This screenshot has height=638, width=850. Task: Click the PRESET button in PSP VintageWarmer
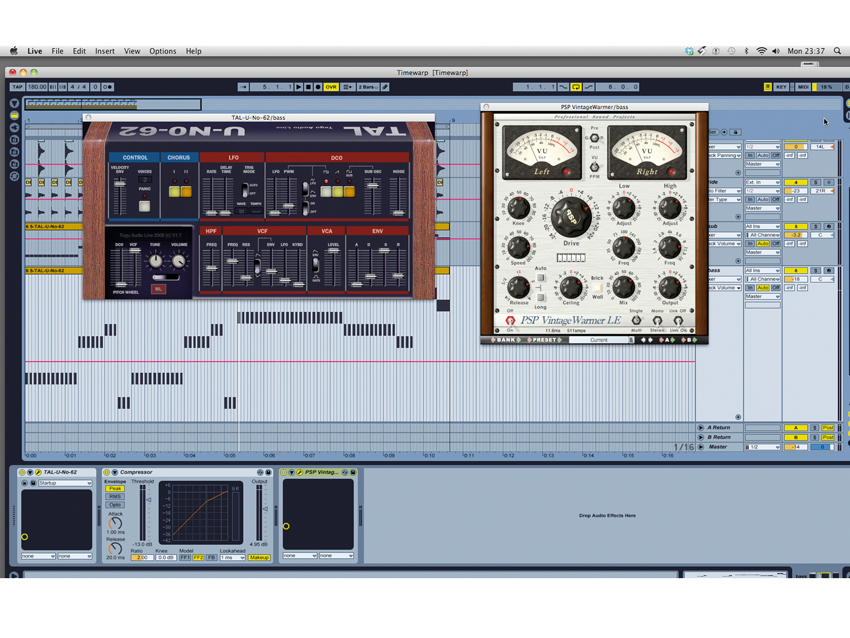(545, 340)
